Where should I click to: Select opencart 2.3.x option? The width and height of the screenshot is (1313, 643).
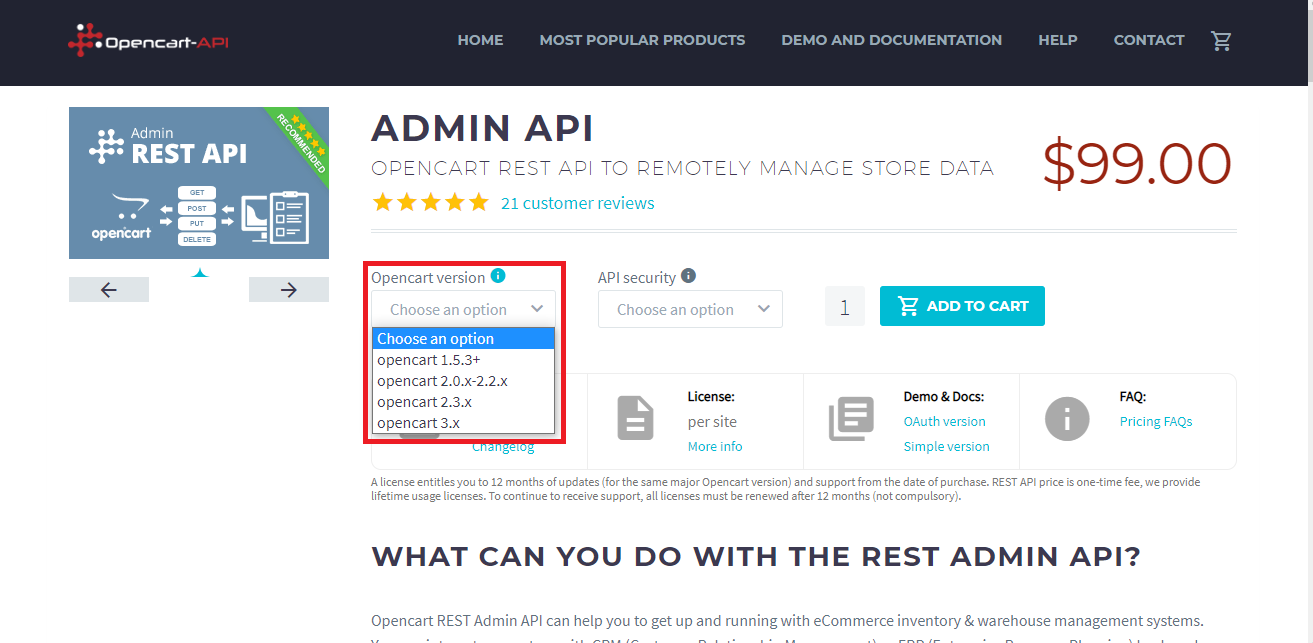[x=463, y=402]
